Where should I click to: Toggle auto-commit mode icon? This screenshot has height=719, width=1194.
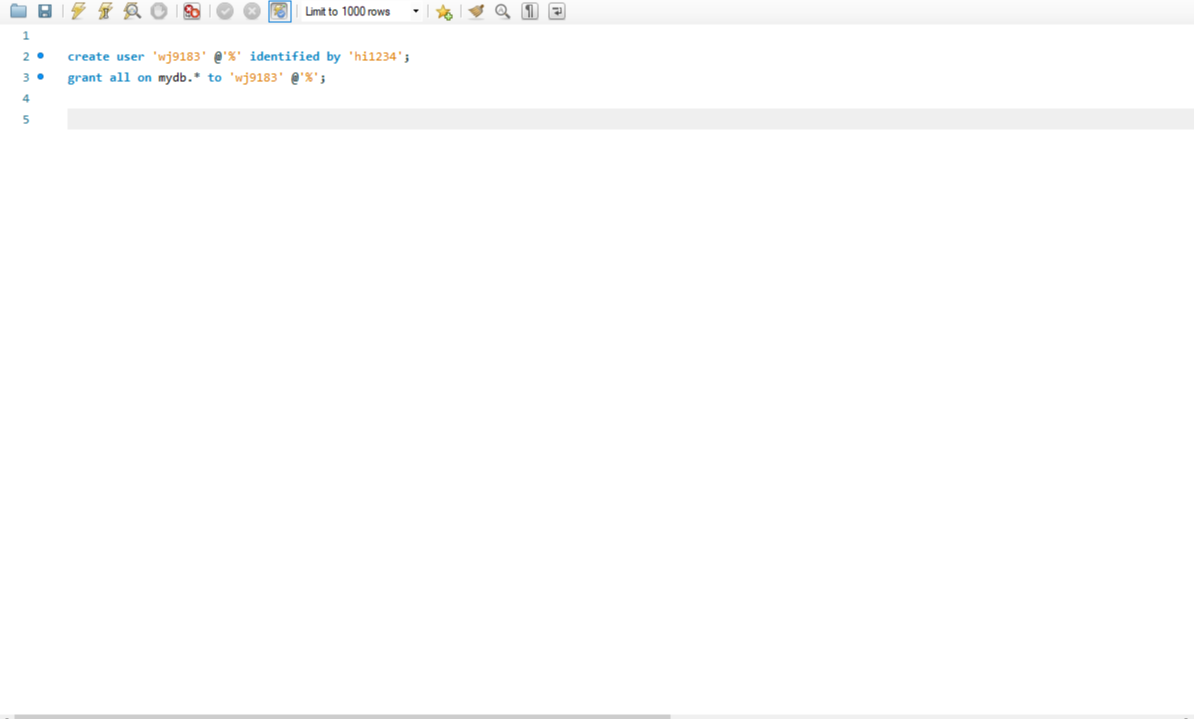tap(279, 11)
